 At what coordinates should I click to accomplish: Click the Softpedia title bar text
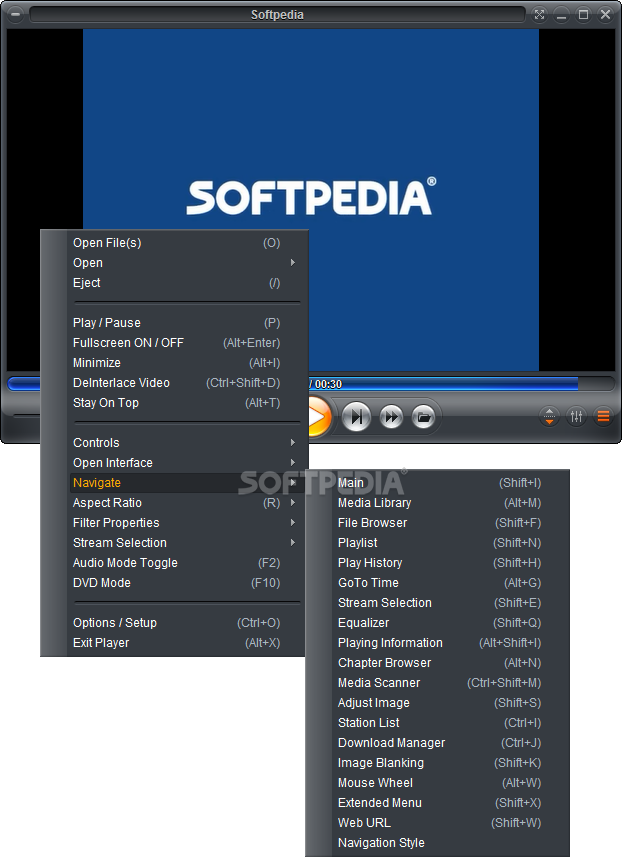[277, 15]
